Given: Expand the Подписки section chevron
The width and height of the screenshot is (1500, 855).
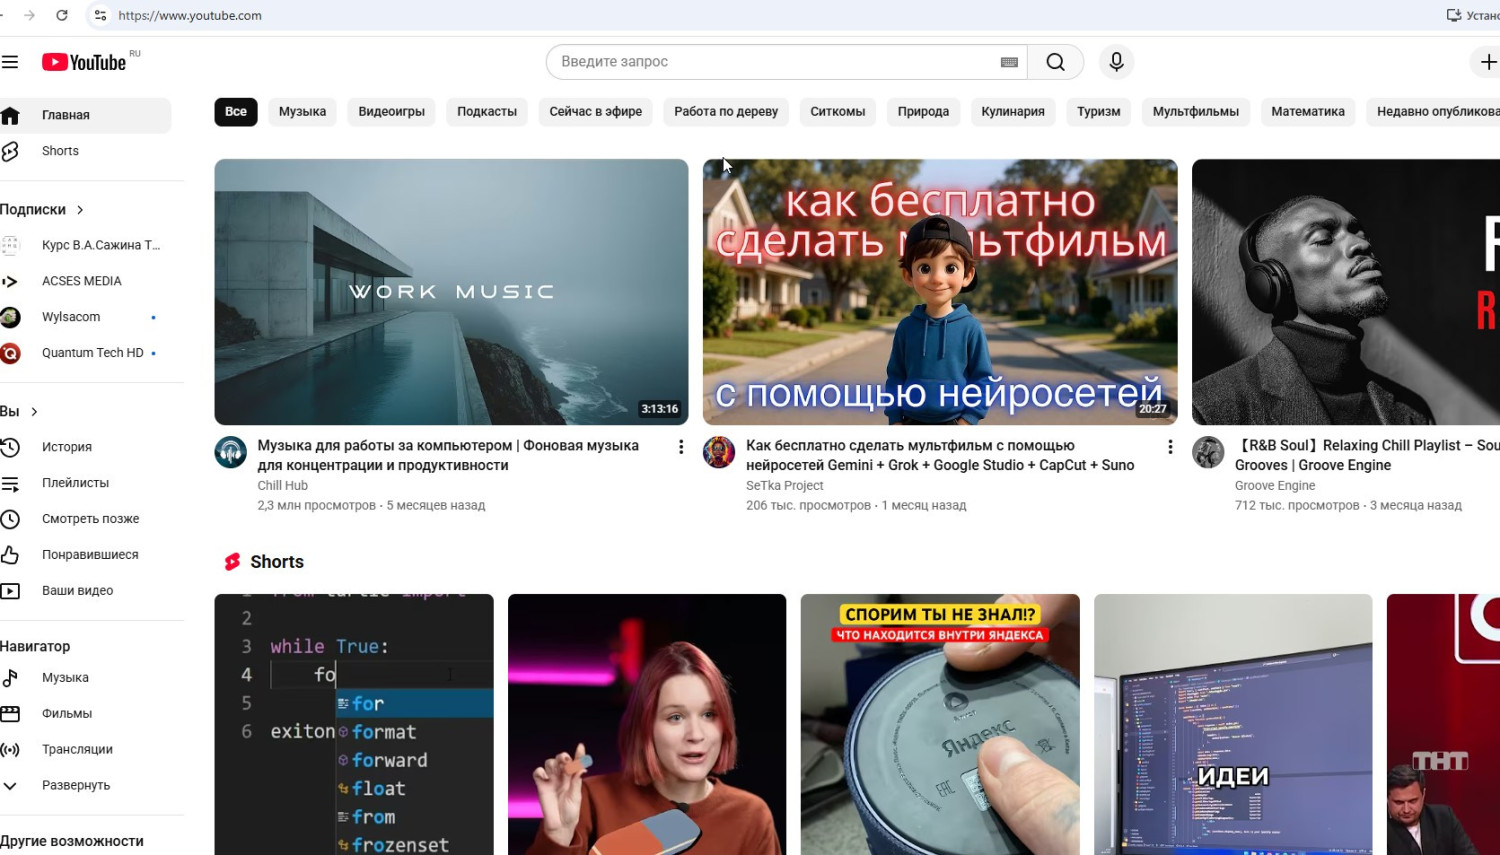Looking at the screenshot, I should click(80, 210).
